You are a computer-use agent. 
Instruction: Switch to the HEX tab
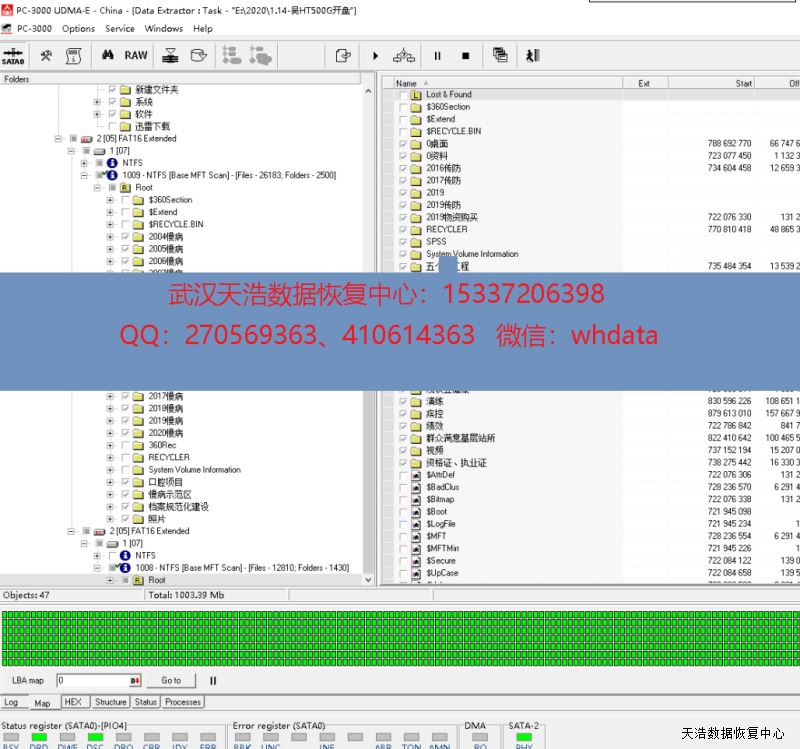(x=73, y=702)
